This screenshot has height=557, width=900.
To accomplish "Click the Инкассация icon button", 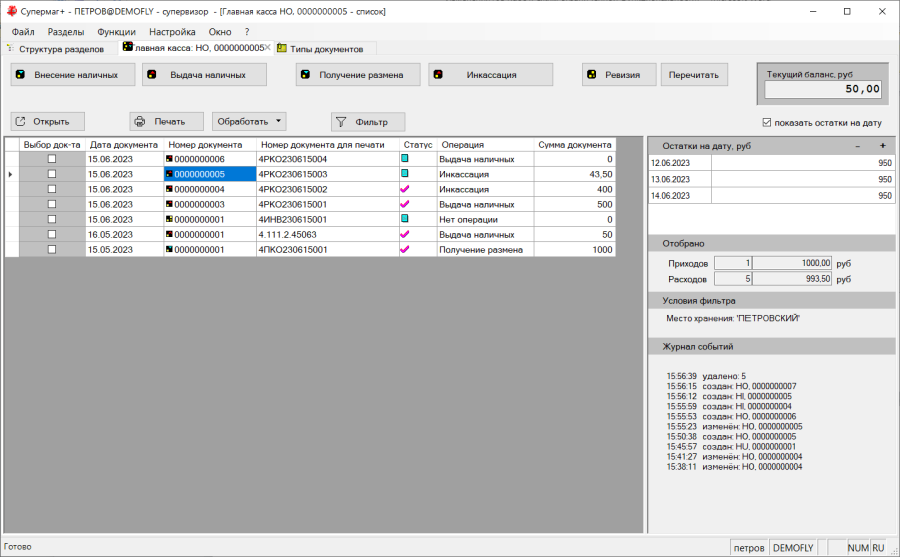I will (438, 75).
